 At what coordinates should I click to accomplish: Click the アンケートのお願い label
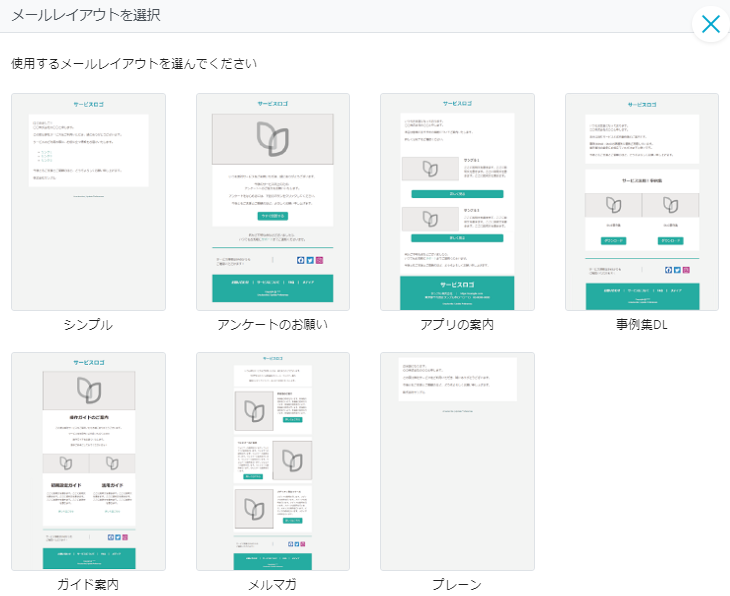[273, 325]
